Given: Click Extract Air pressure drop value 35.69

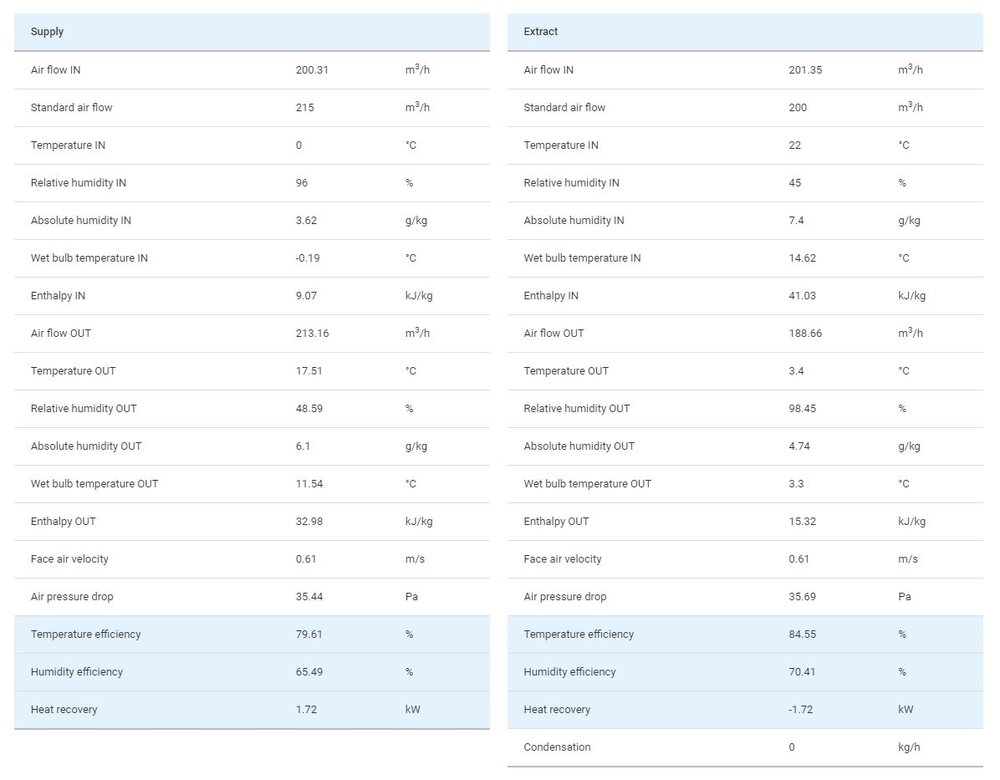Looking at the screenshot, I should (803, 597).
